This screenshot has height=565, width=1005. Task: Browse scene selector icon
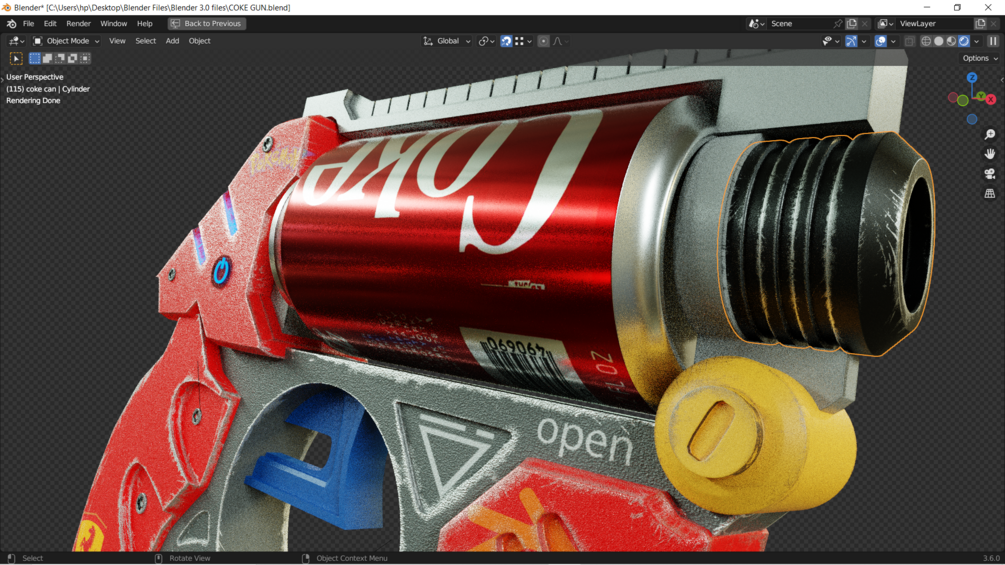756,24
